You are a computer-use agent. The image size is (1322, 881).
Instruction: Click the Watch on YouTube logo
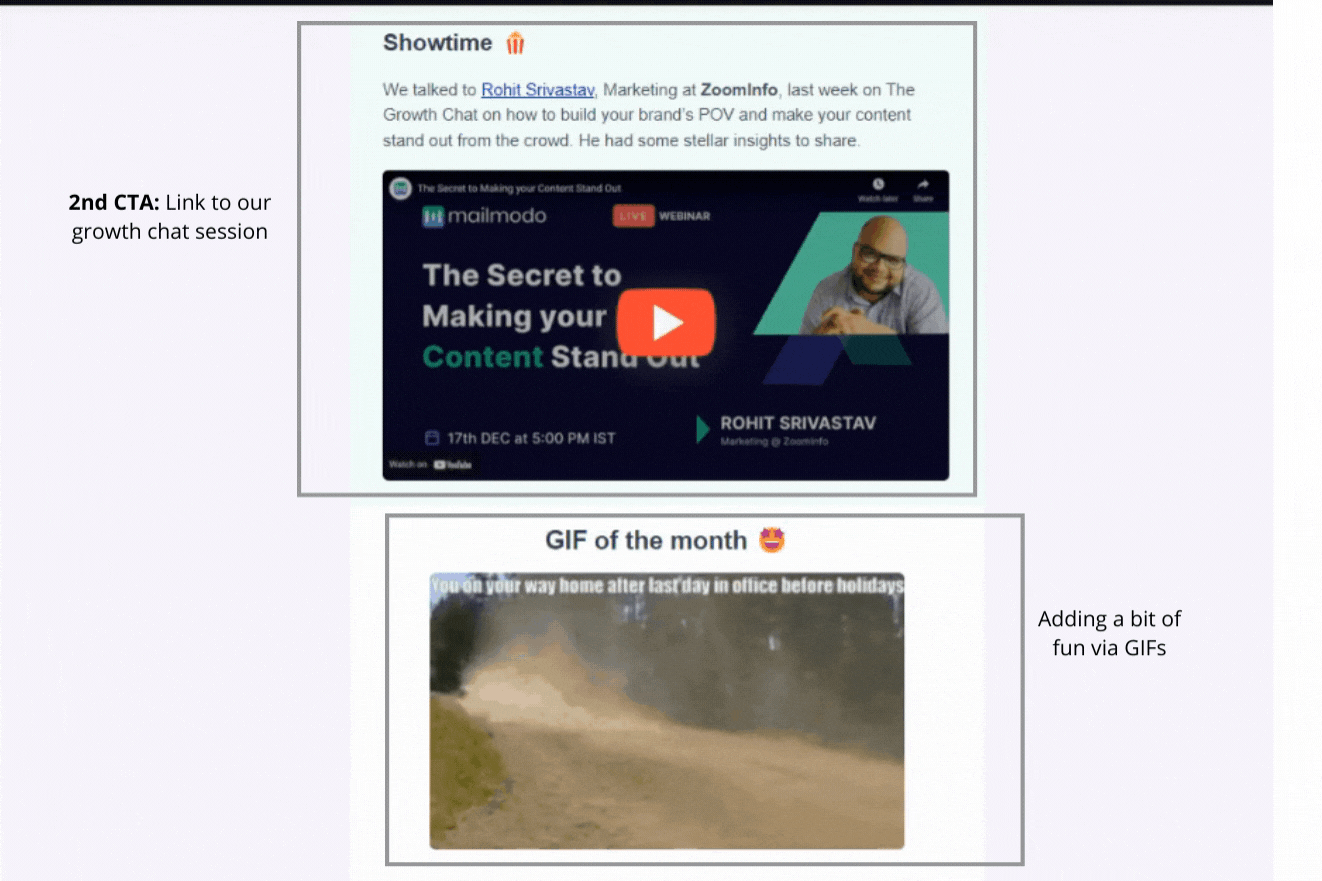pos(452,465)
